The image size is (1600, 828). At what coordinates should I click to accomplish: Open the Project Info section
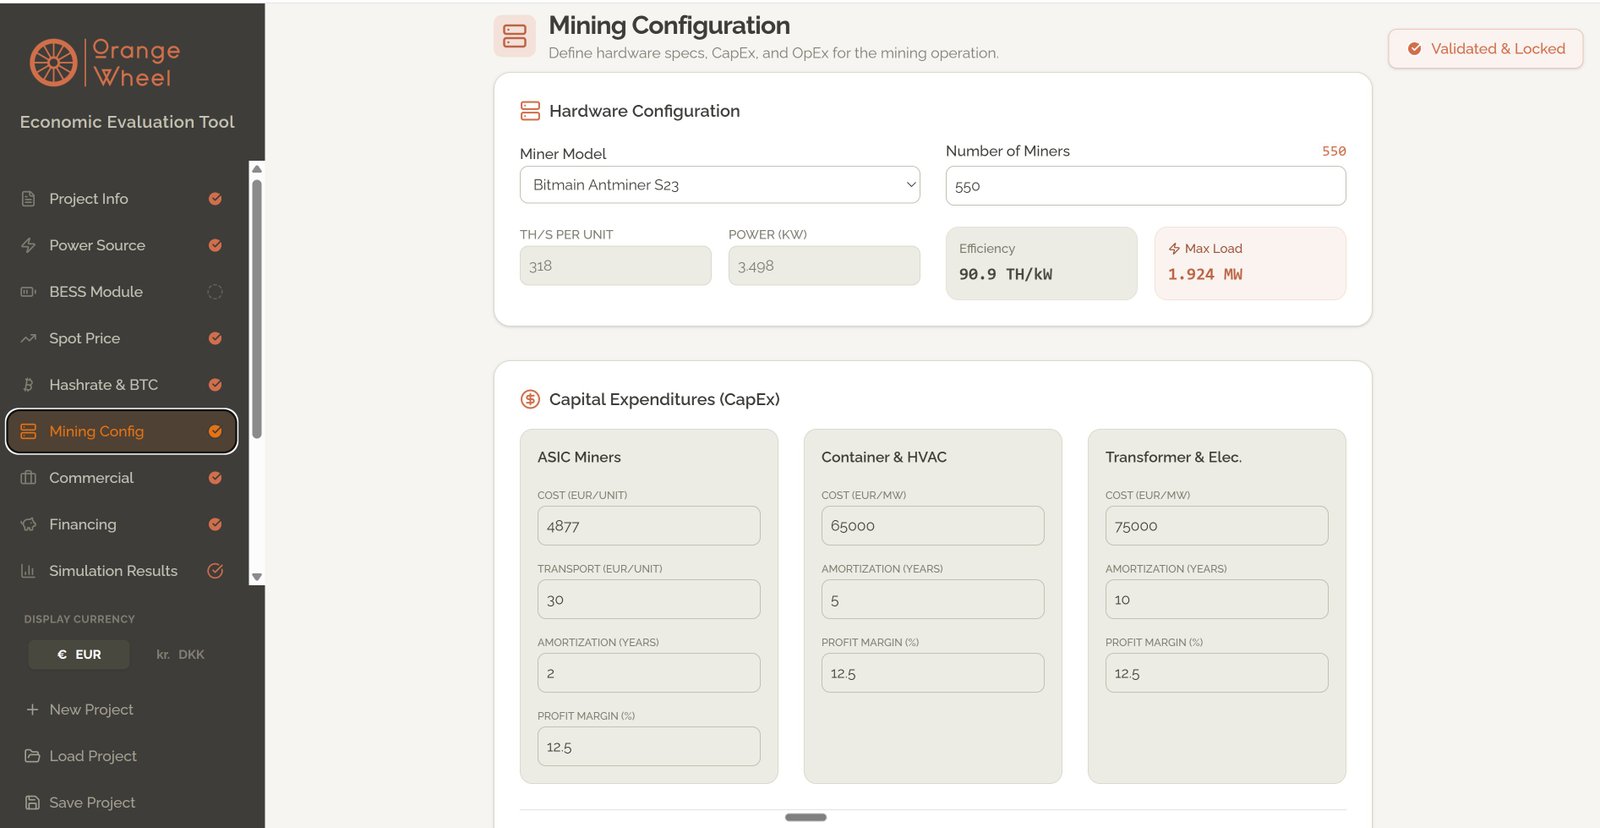(x=122, y=199)
